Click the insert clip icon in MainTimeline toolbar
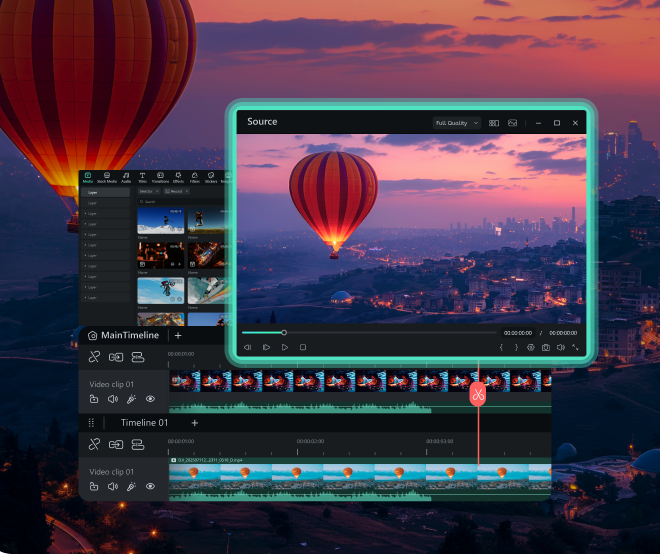This screenshot has height=554, width=660. point(116,357)
